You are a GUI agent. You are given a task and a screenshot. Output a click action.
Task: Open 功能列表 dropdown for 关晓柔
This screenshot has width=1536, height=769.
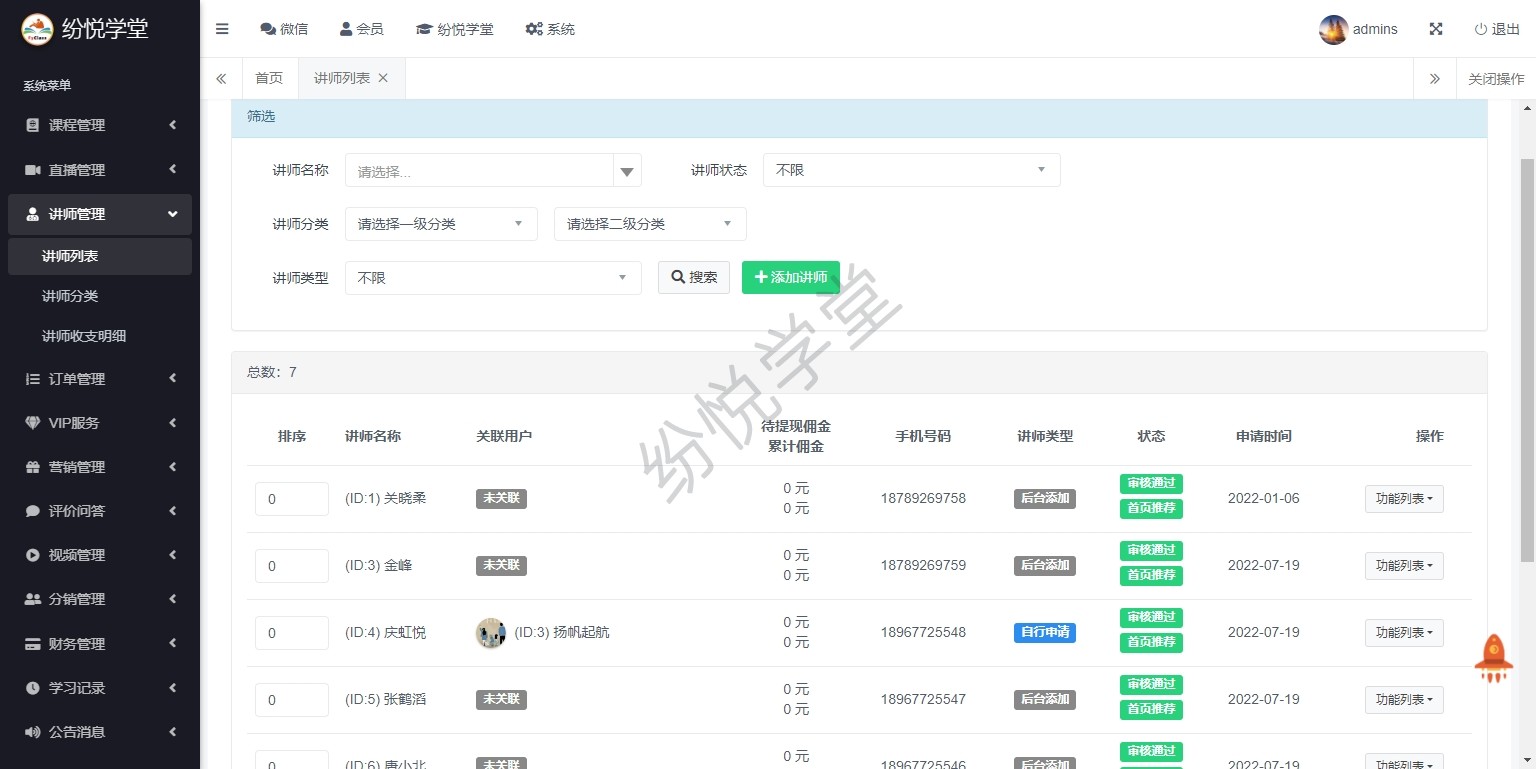pos(1403,499)
